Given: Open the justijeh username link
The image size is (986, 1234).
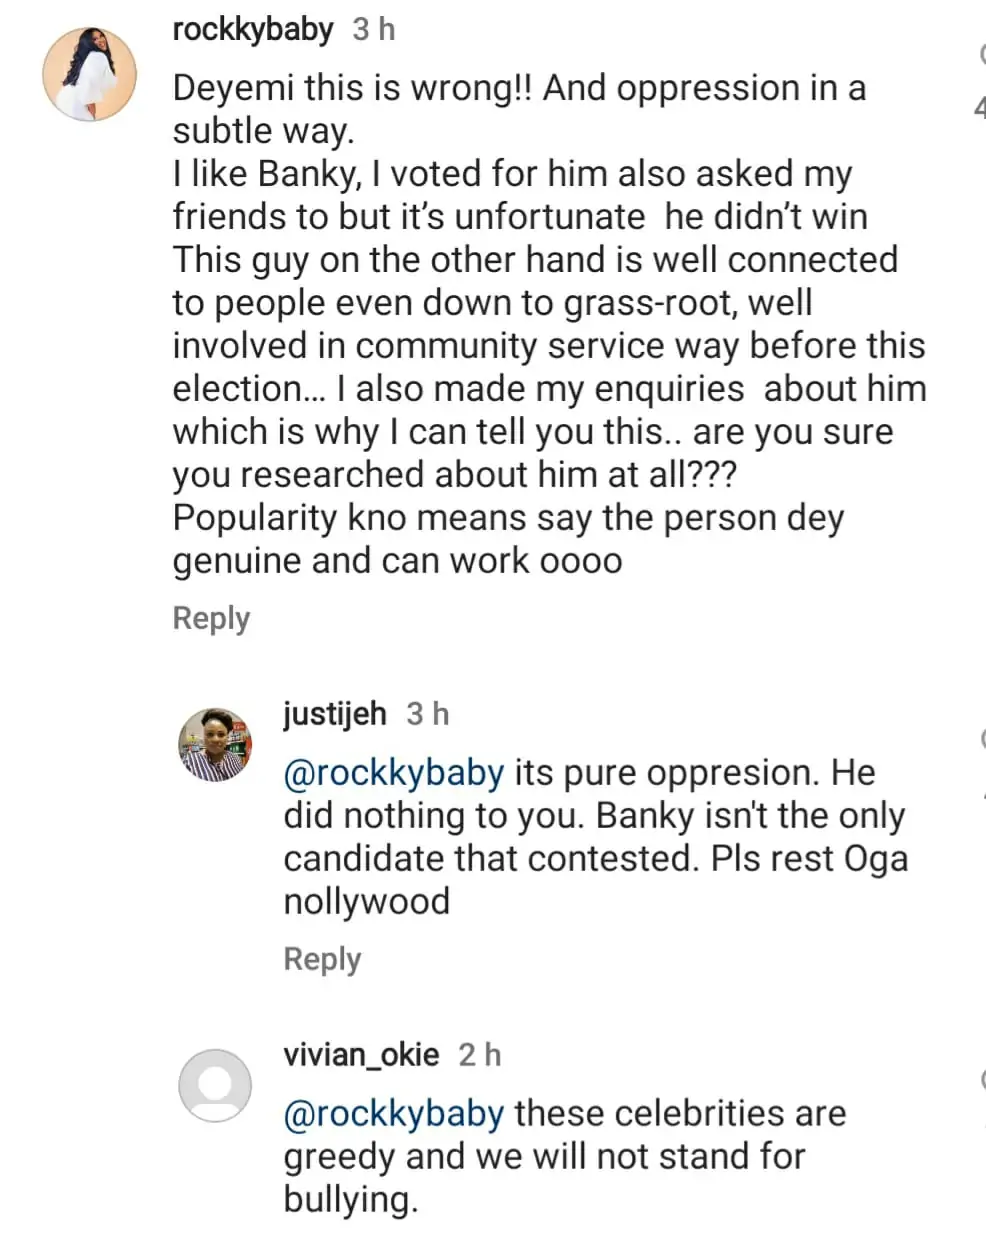Looking at the screenshot, I should 334,714.
